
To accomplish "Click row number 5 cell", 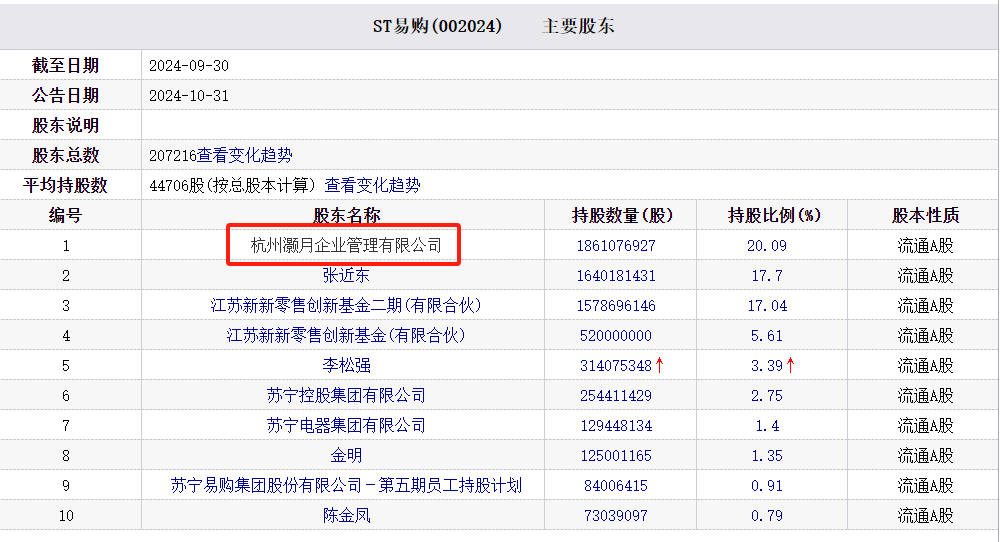I will click(66, 365).
